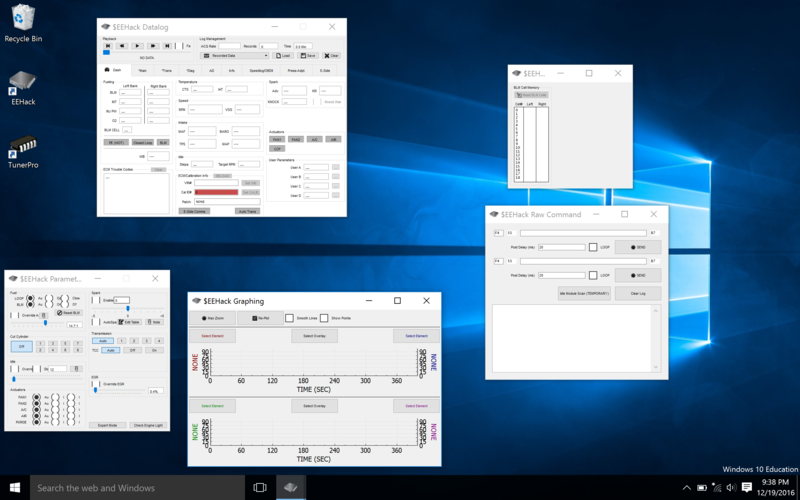Toggle the Show Points checkbox

point(325,317)
